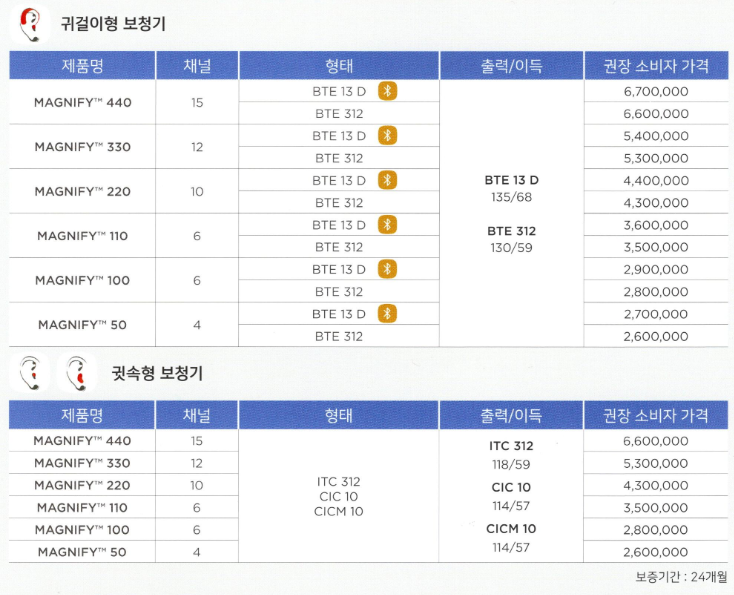
Task: Click the 출력/이득 header in the 귓속형 table
Action: [x=511, y=415]
